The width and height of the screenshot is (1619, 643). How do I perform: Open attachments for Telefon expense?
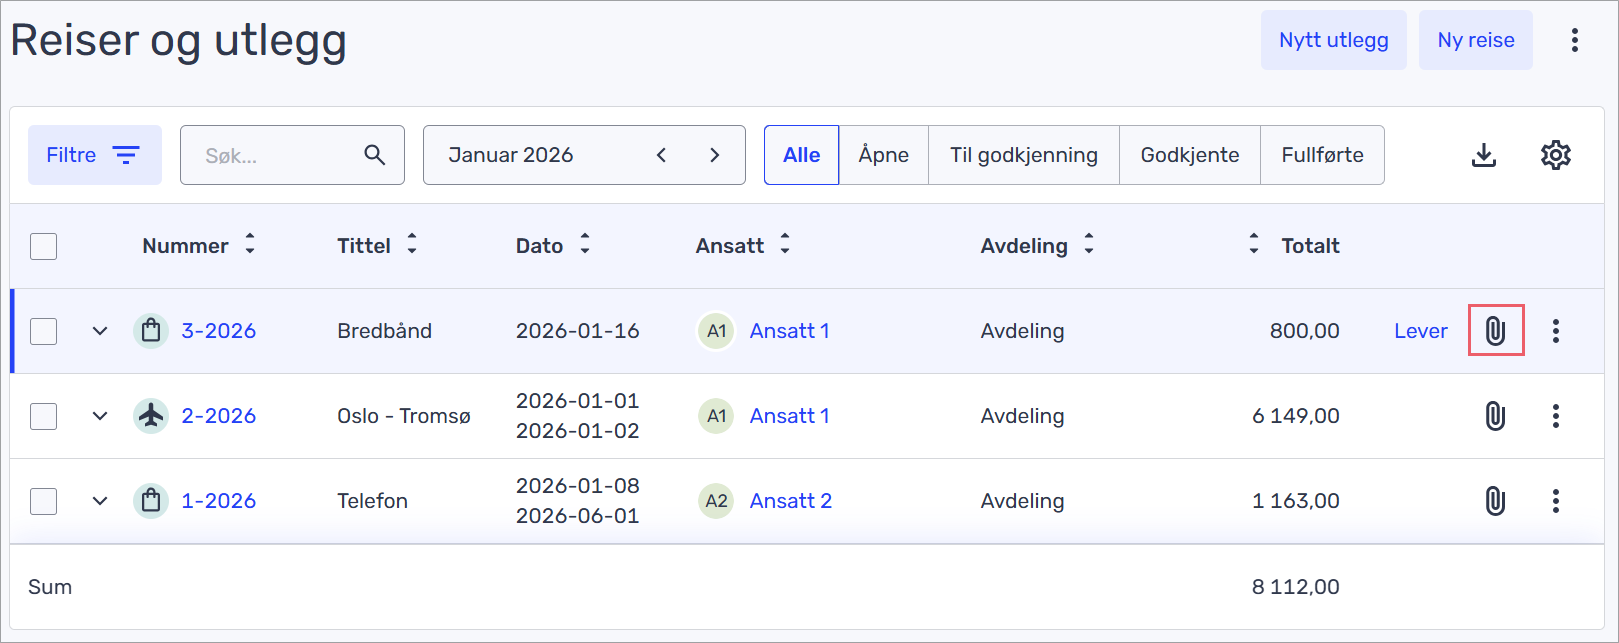[1495, 501]
